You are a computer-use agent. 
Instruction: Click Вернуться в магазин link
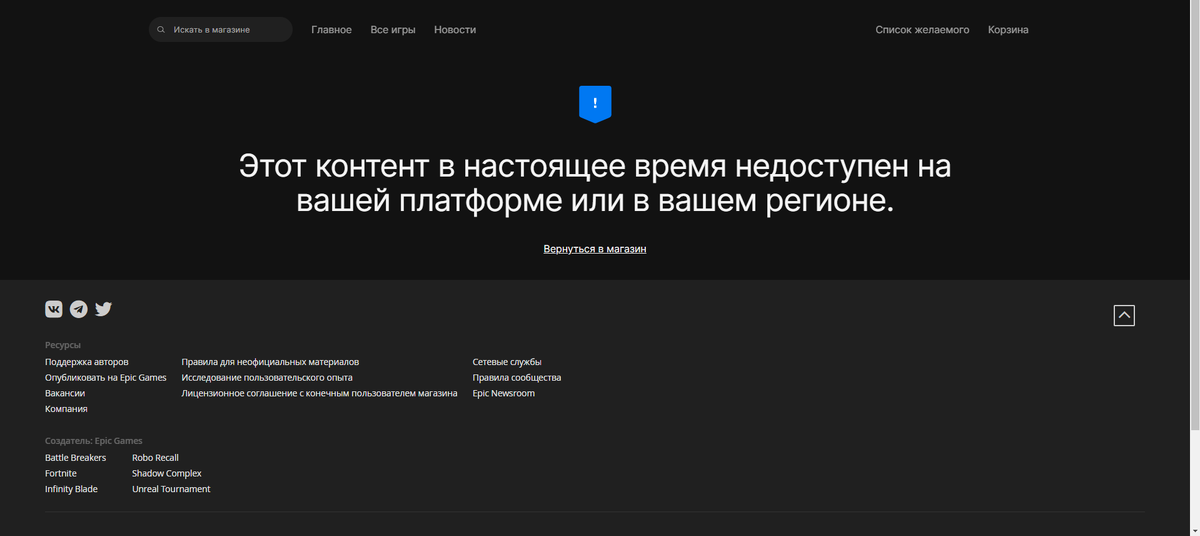click(595, 248)
